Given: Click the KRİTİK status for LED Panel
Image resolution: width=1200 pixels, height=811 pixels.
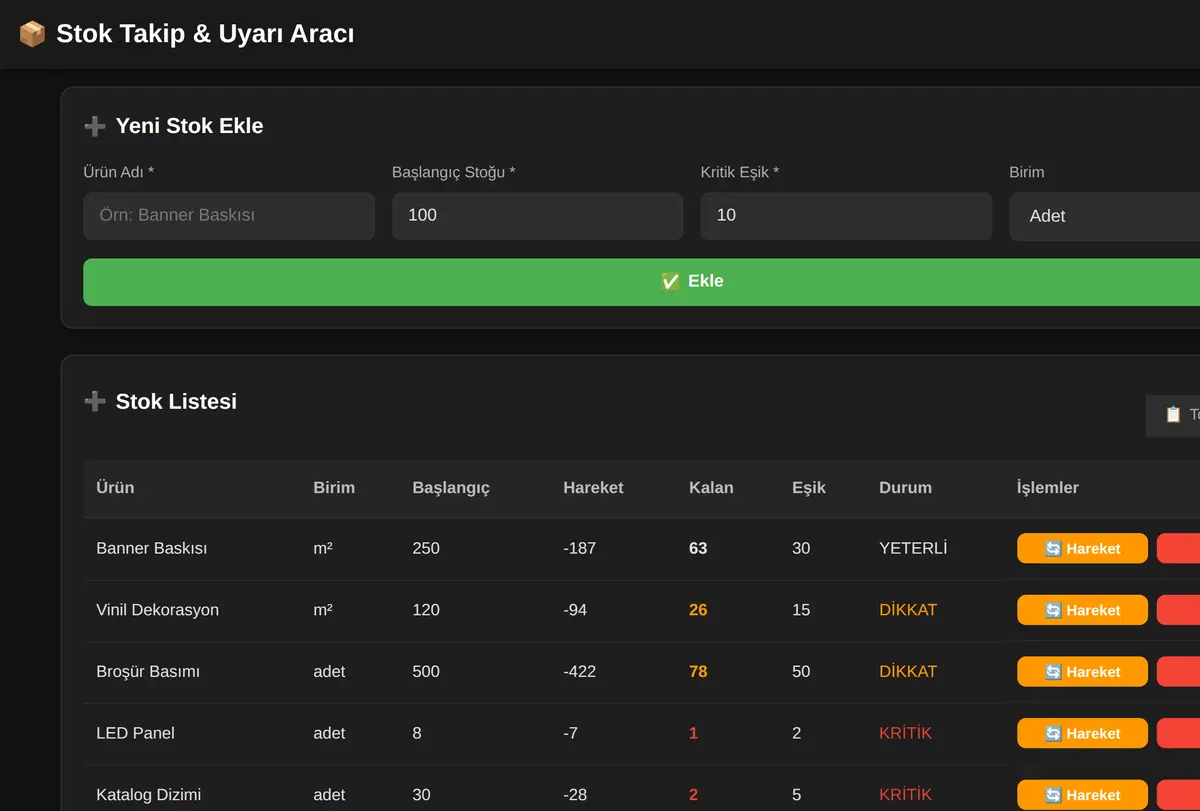Looking at the screenshot, I should click(x=905, y=733).
